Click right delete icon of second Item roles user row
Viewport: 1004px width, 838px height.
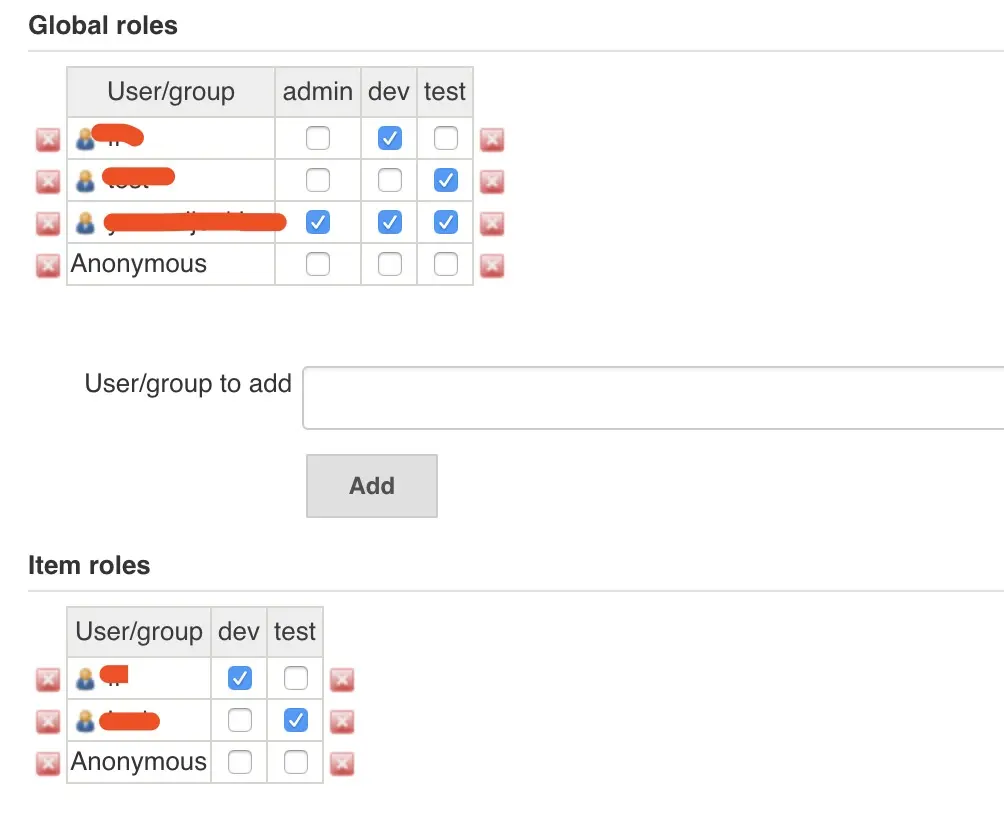342,721
